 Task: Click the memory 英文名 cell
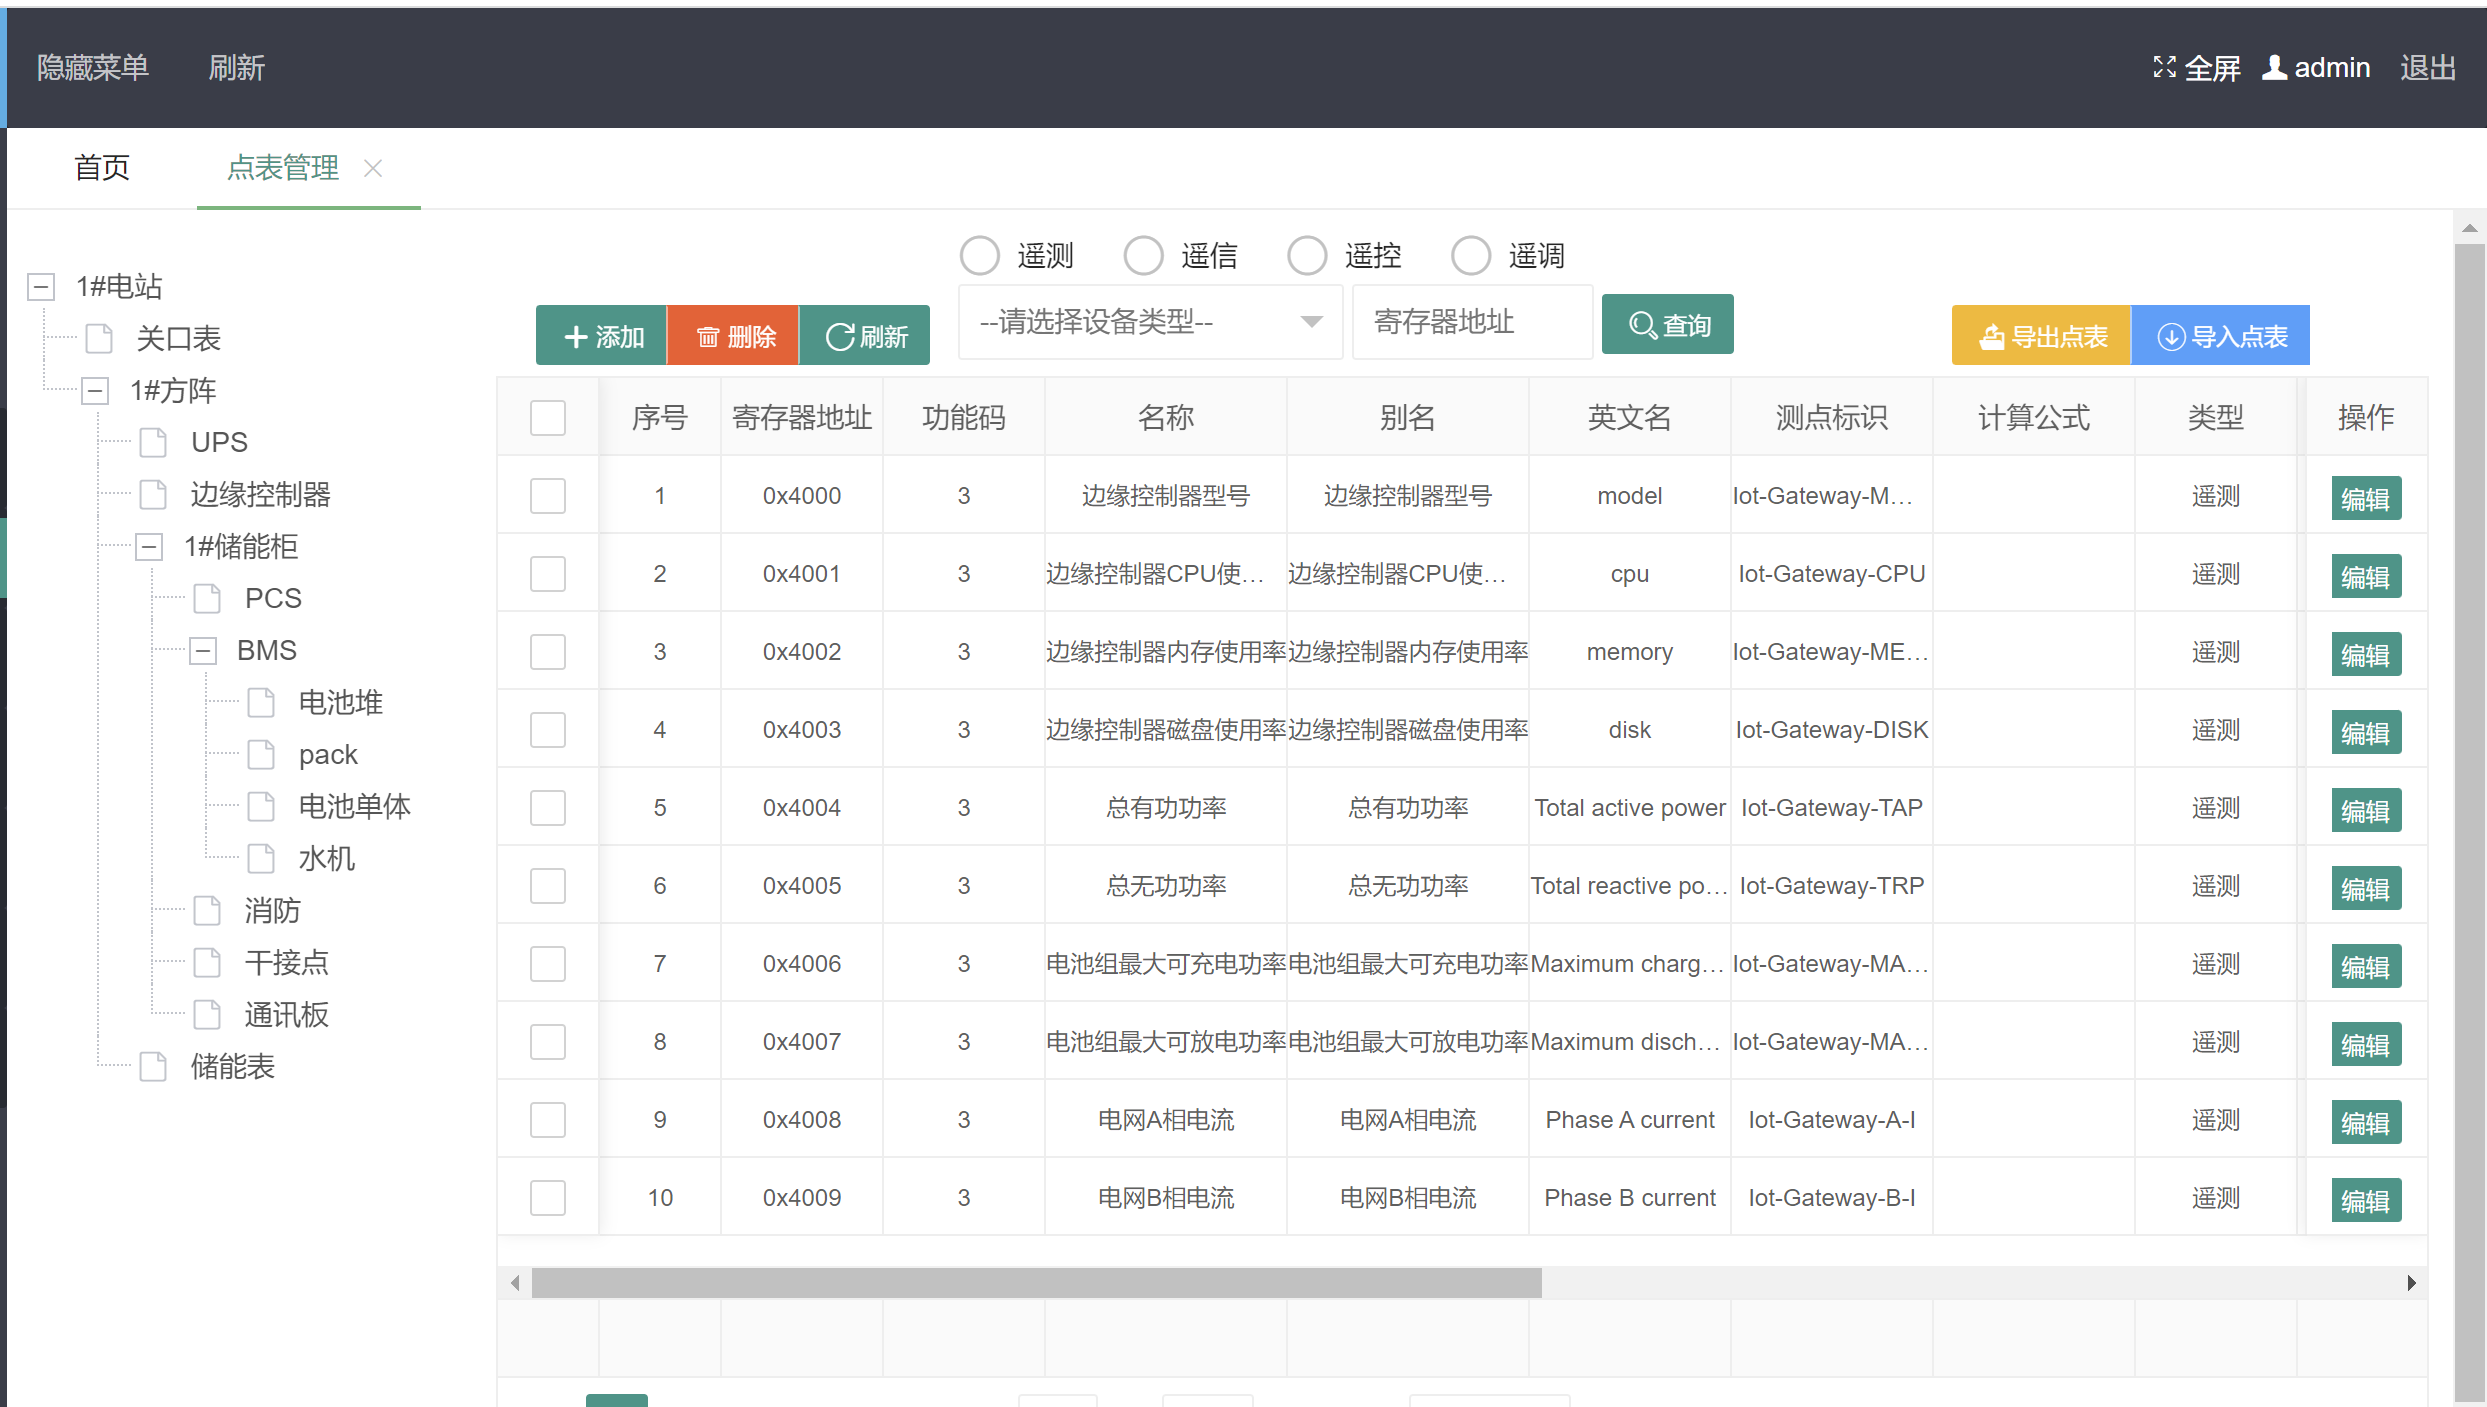point(1630,652)
